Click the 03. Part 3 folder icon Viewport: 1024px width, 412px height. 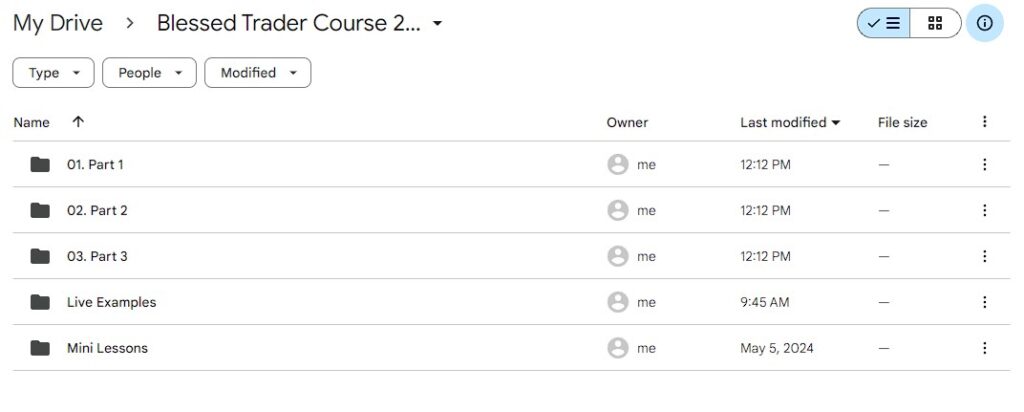pyautogui.click(x=40, y=256)
